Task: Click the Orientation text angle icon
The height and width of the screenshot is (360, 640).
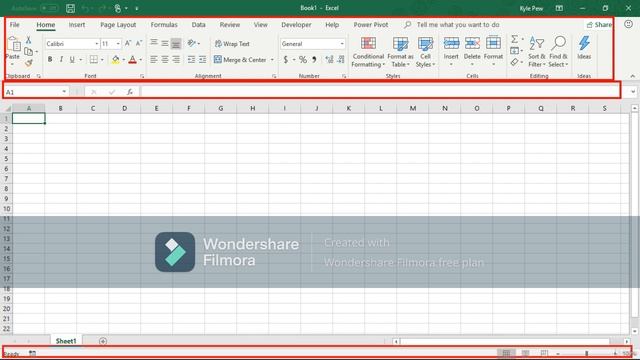Action: coord(191,43)
